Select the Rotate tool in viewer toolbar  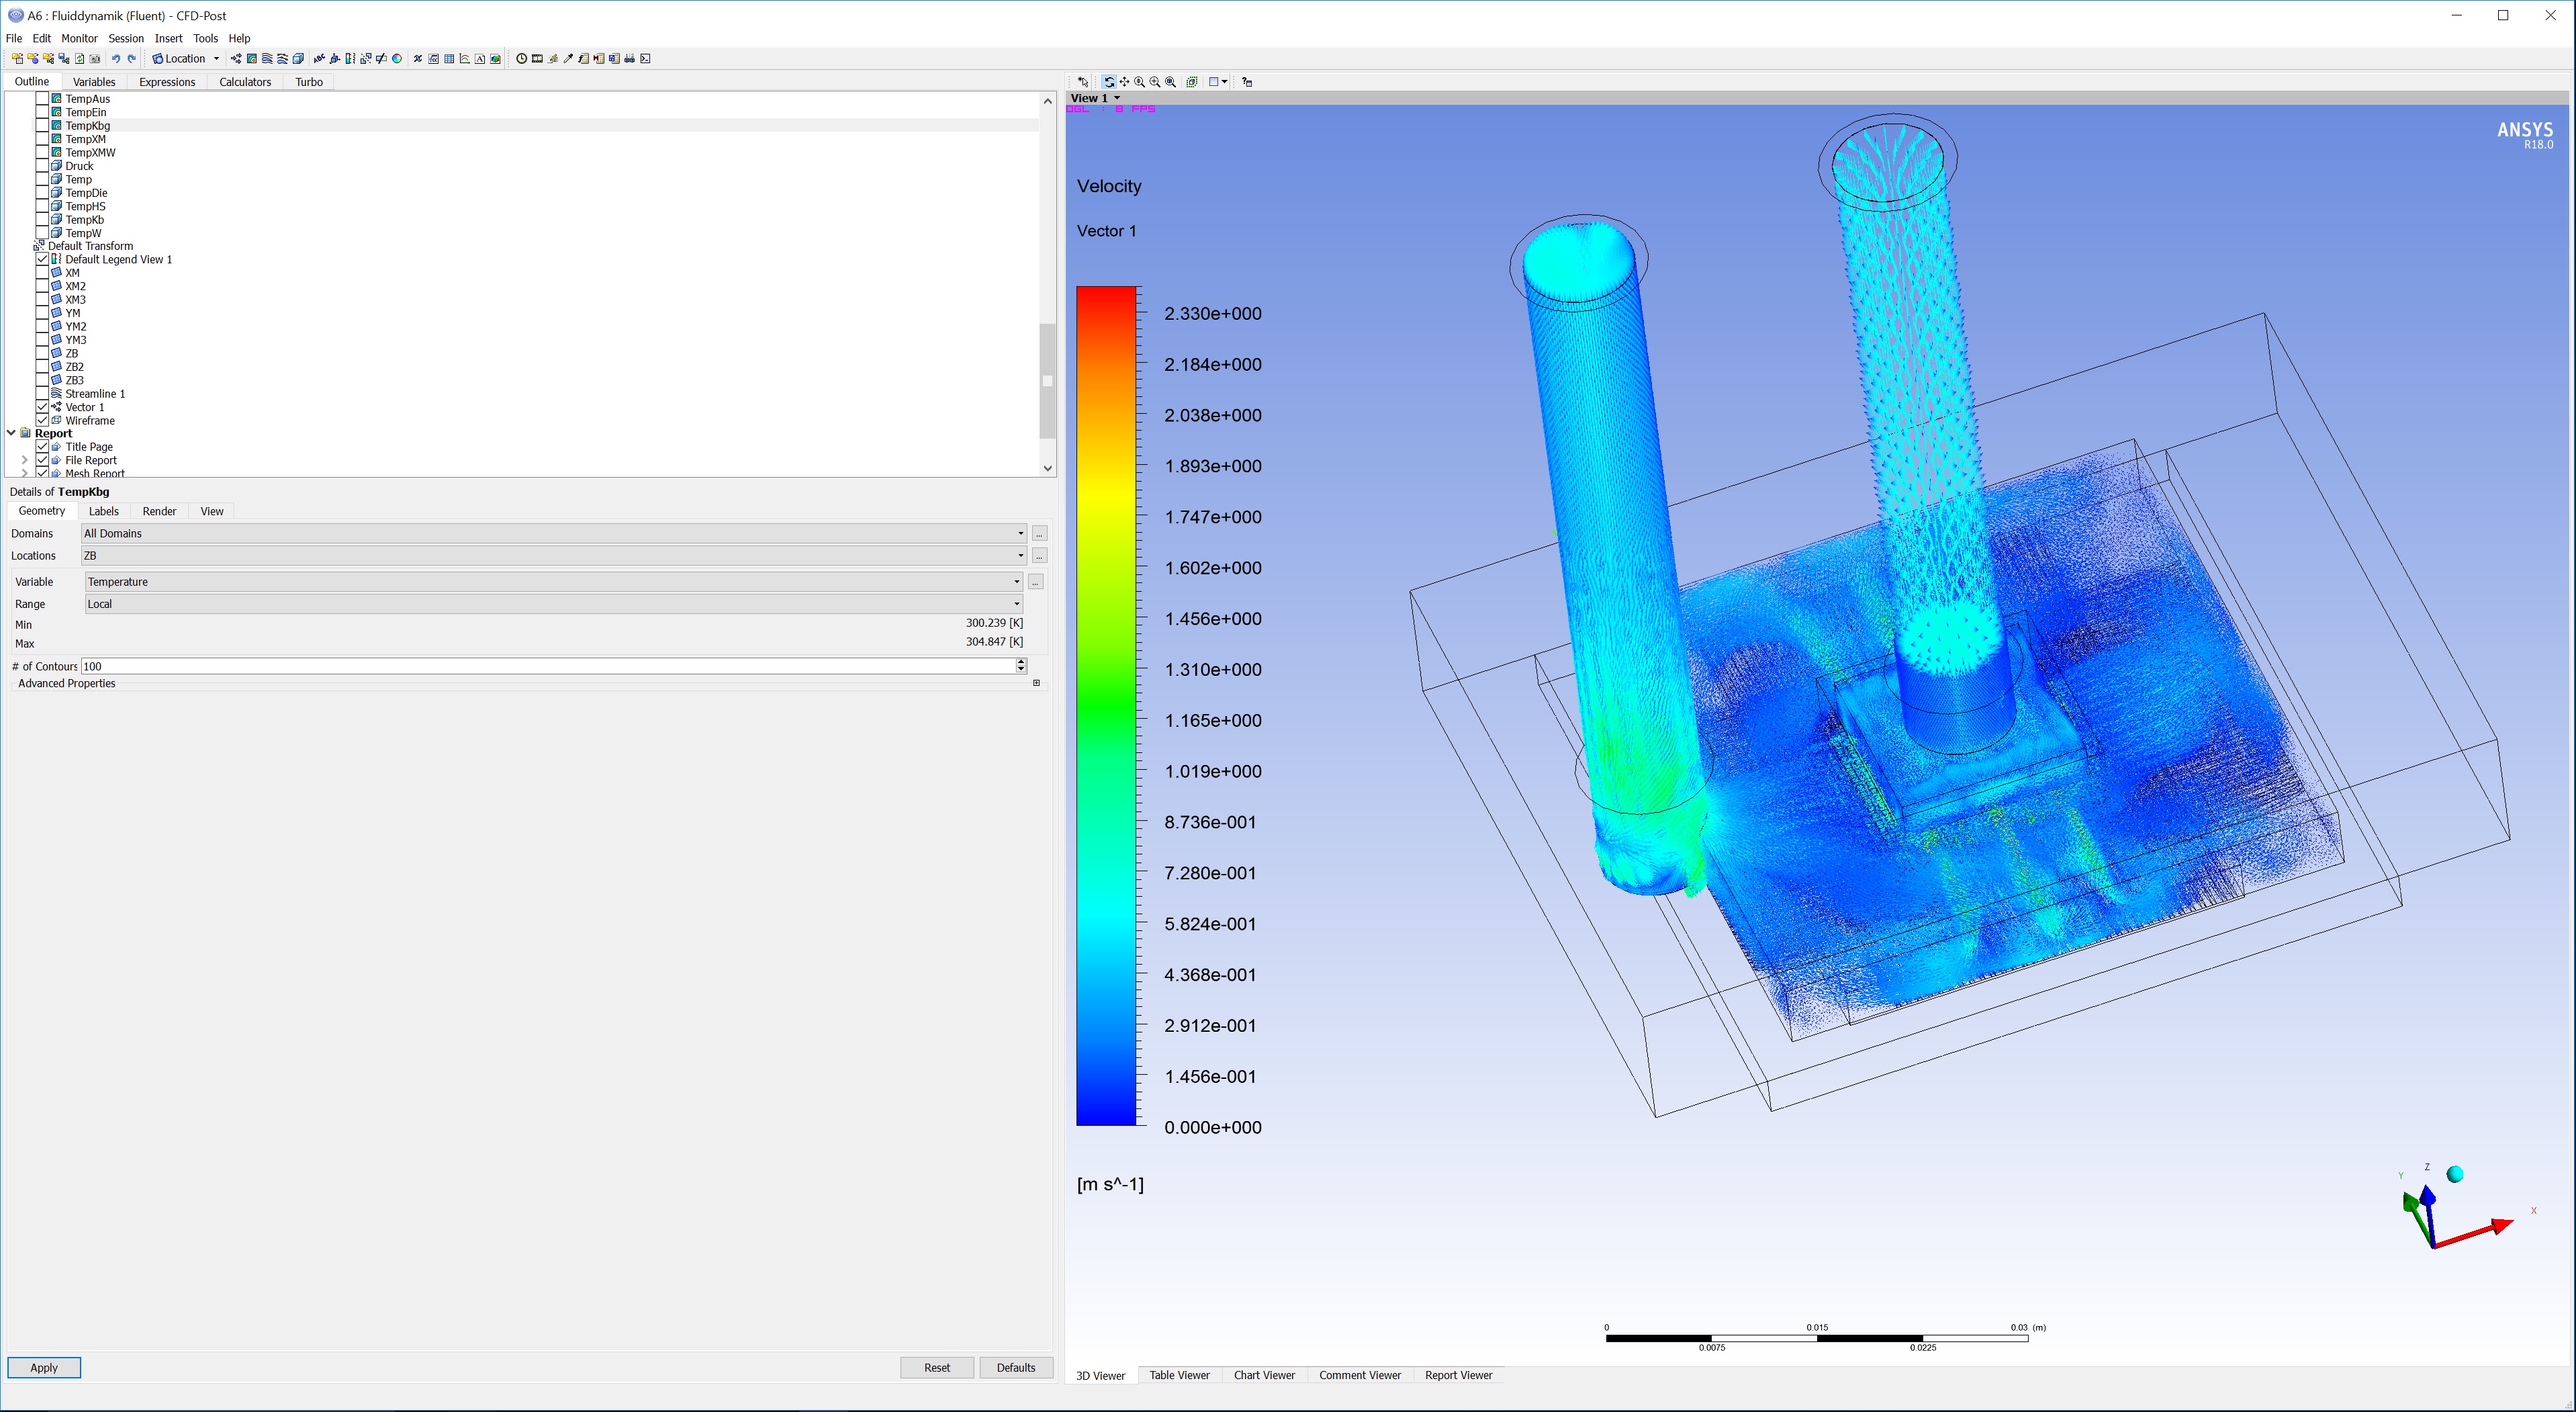click(x=1109, y=82)
